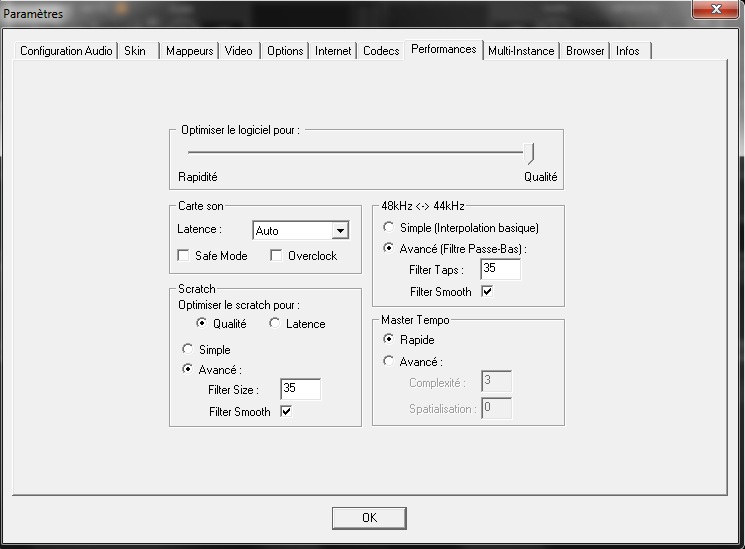
Task: Click the Filter Size input field
Action: tap(300, 390)
